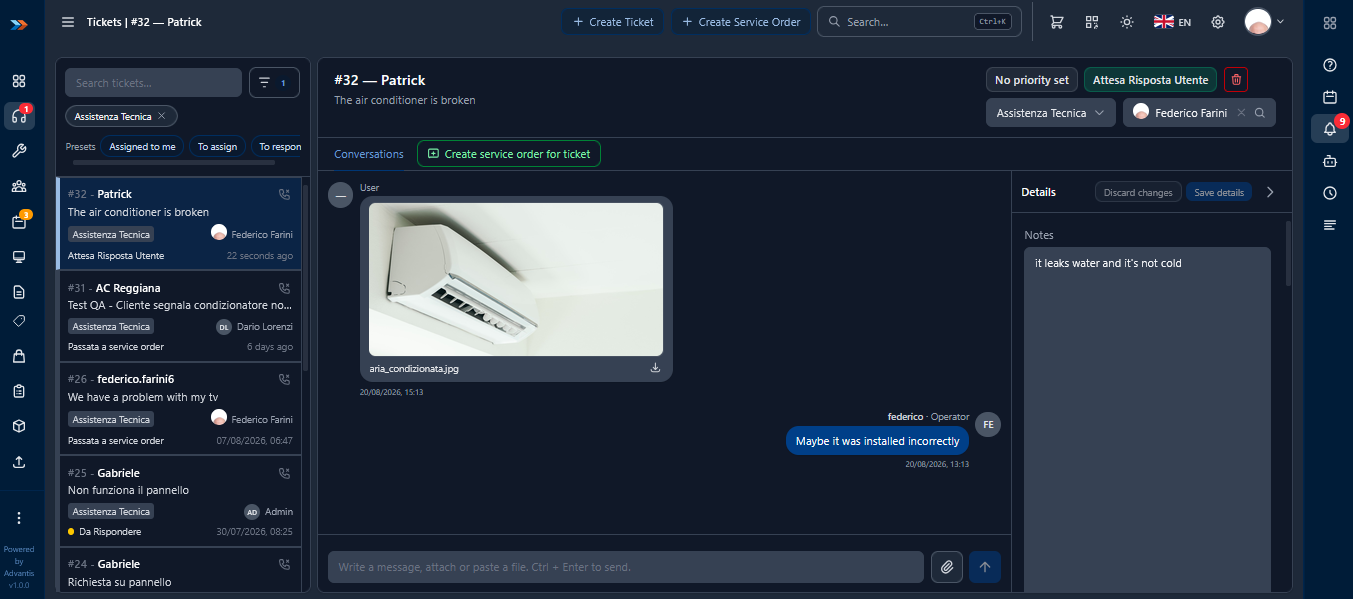Open the "Attesa Risposta Utente" status selector
The width and height of the screenshot is (1353, 599).
1150,80
